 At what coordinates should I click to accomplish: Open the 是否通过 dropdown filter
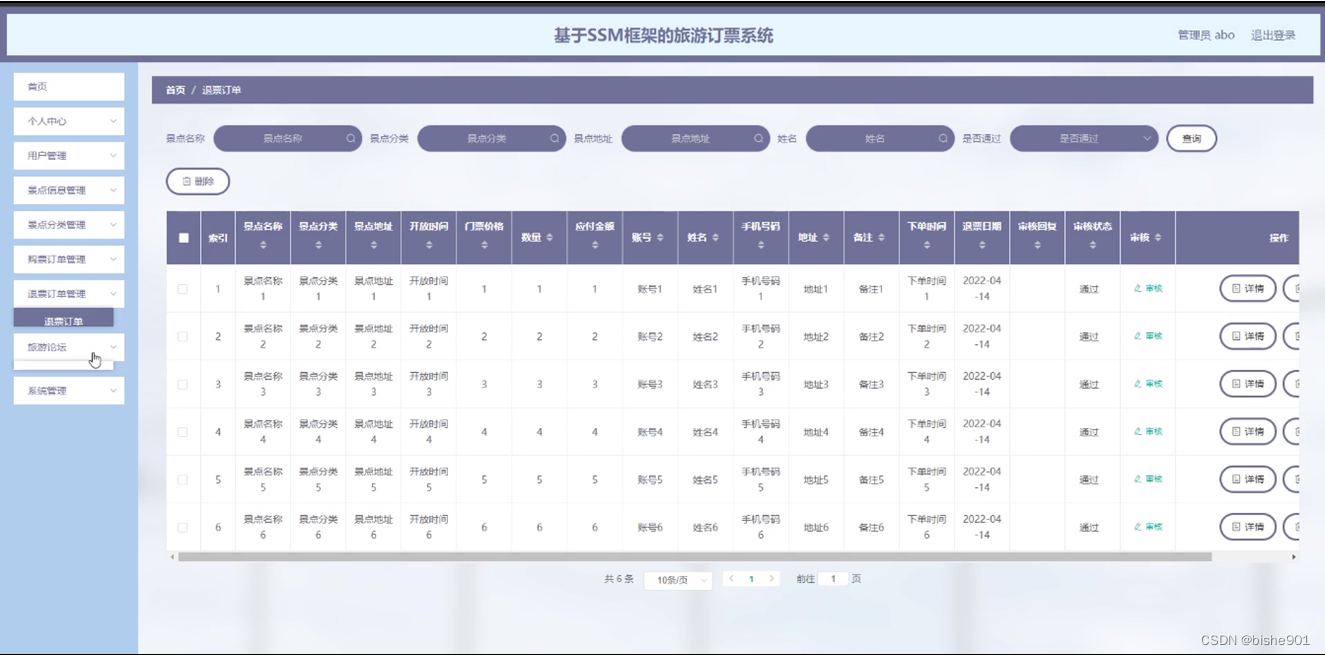coord(1084,139)
